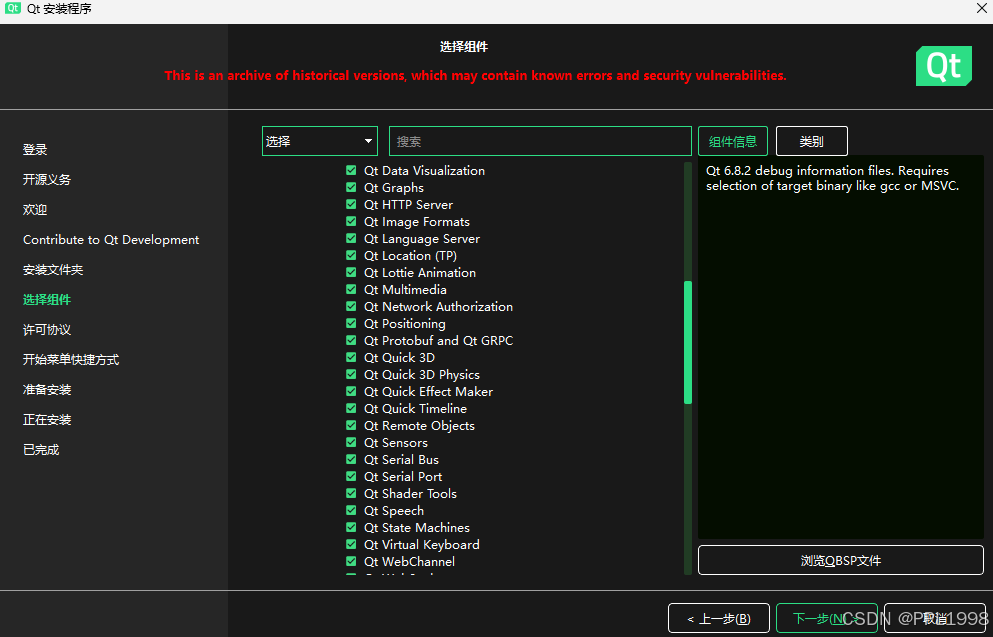
Task: Select 准备安装 step in sidebar
Action: pos(47,389)
